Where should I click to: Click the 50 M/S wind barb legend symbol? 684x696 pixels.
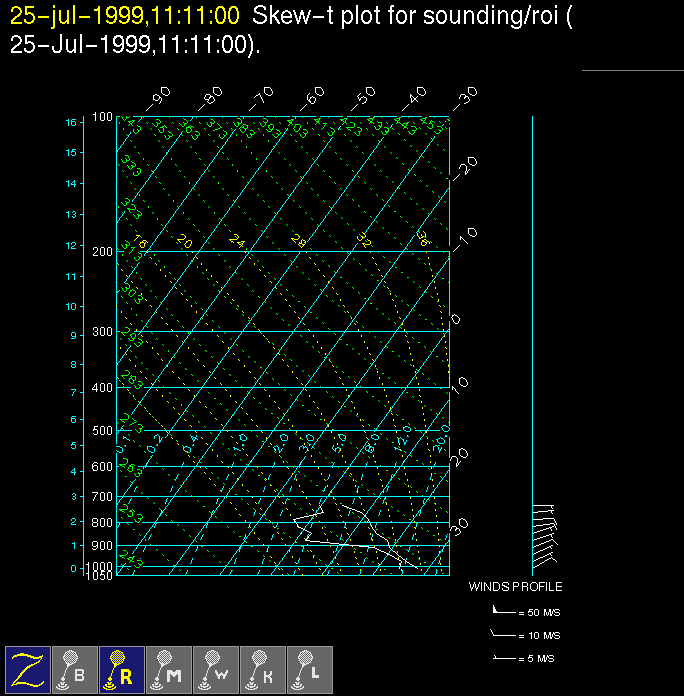tap(503, 609)
